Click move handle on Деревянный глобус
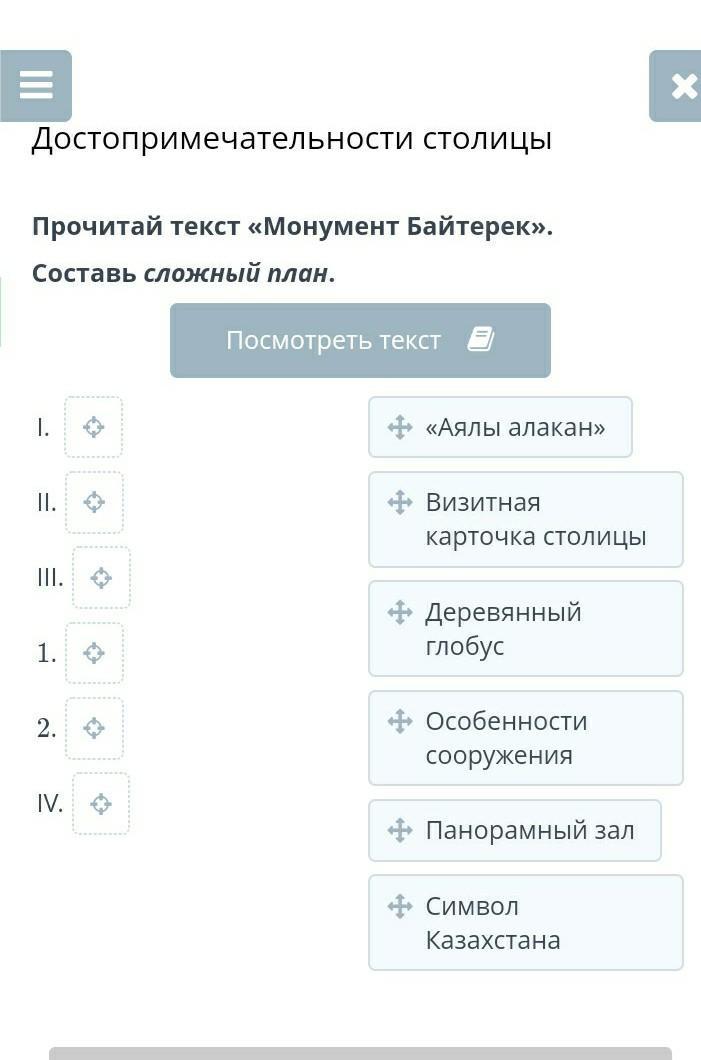Screen dimensions: 701x1060 click(400, 612)
